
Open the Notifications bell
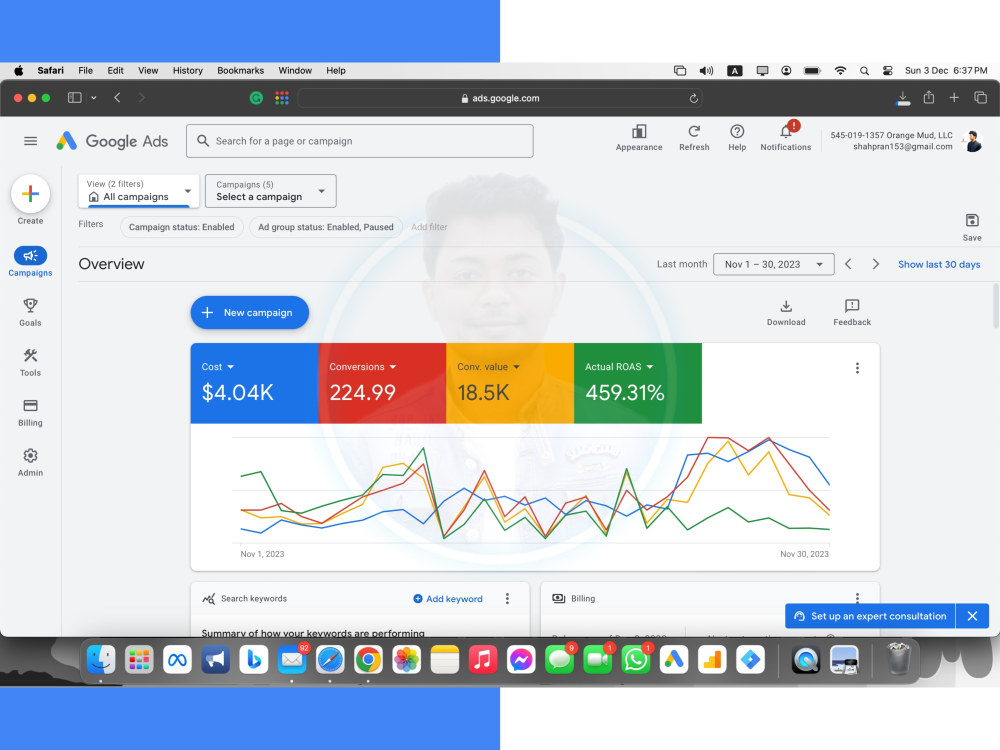[786, 138]
